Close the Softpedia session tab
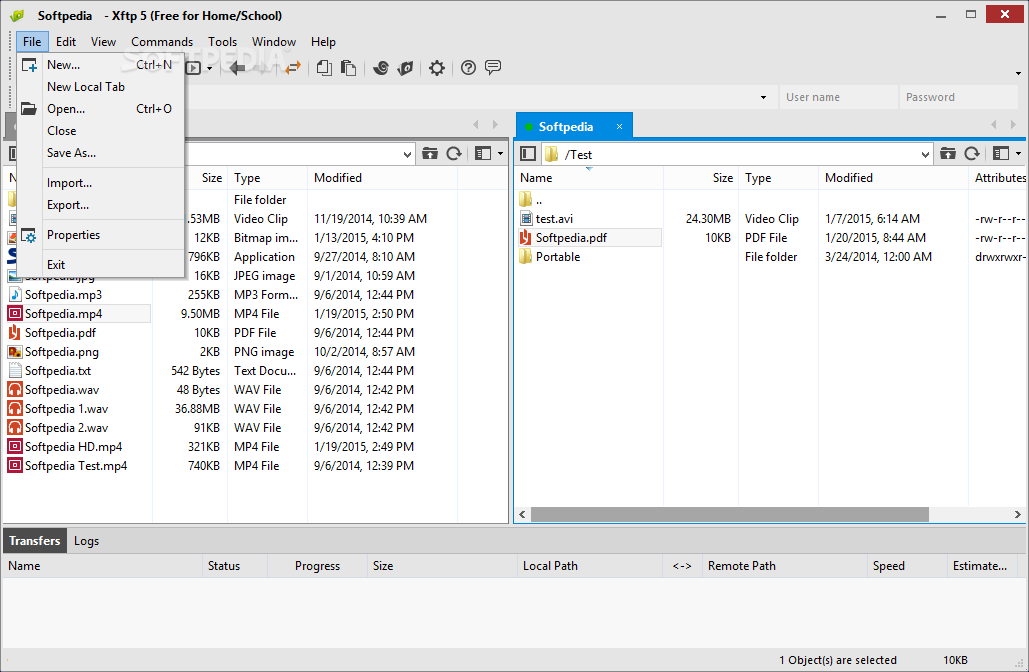Screen dimensions: 1029x672 point(619,126)
